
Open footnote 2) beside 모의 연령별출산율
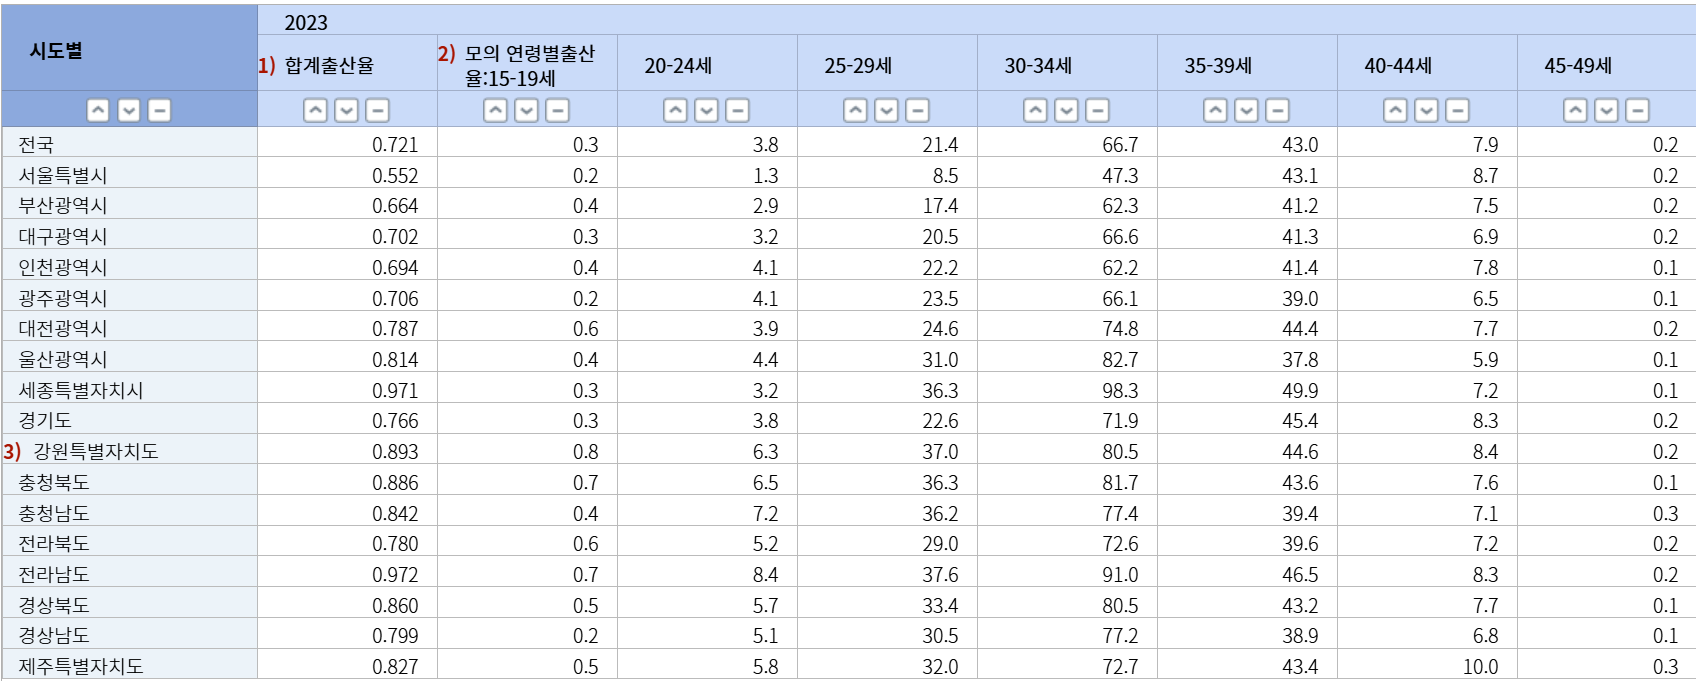pos(446,53)
